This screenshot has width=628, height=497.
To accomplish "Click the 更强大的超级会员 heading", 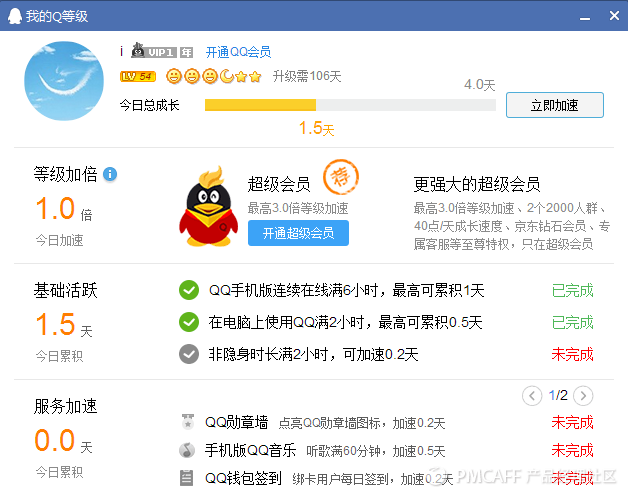I will [477, 184].
